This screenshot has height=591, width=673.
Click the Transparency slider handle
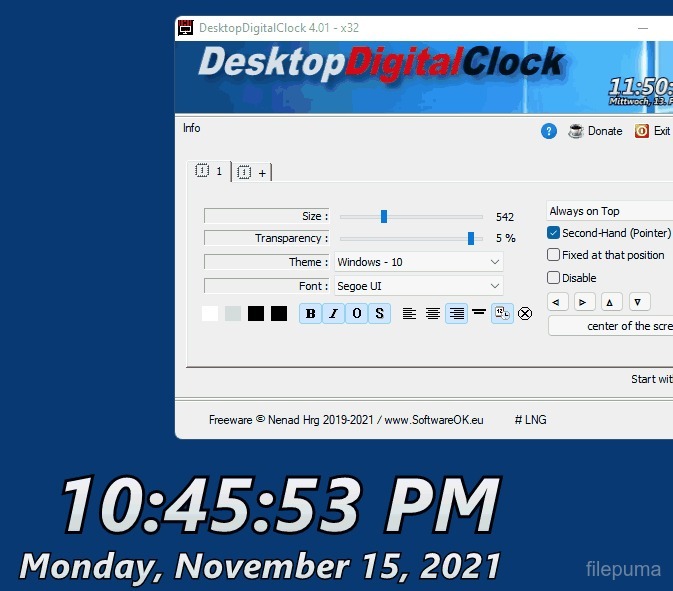(470, 238)
